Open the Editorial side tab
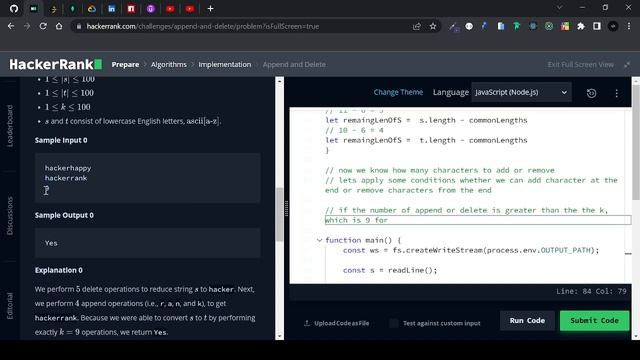Viewport: 640px width, 360px height. click(10, 305)
